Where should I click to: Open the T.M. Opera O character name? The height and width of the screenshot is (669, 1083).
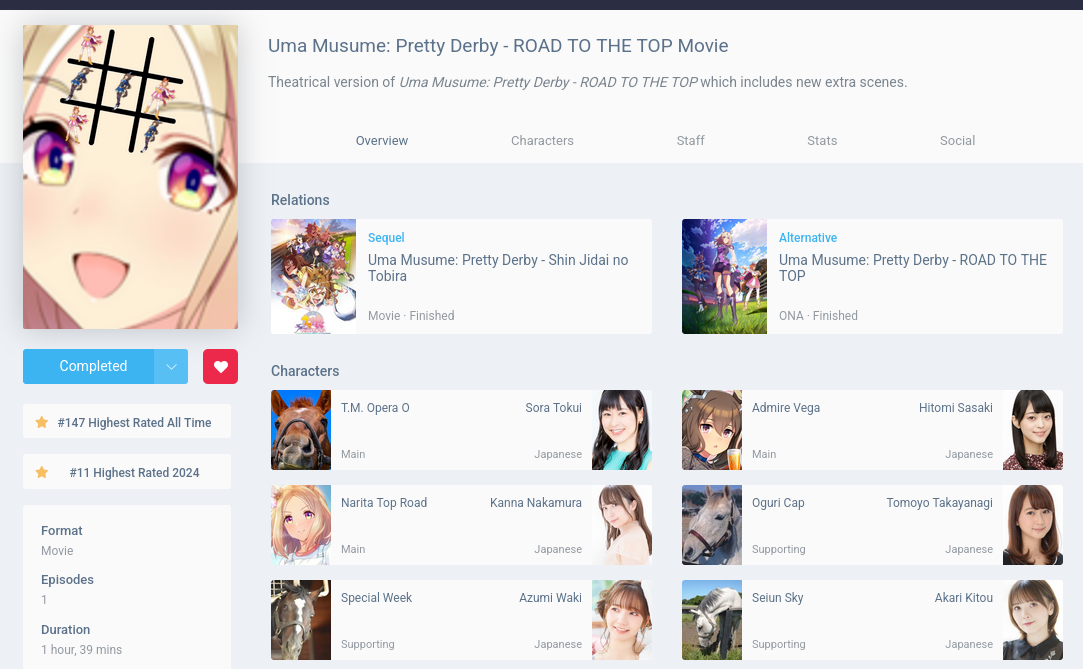(x=375, y=408)
